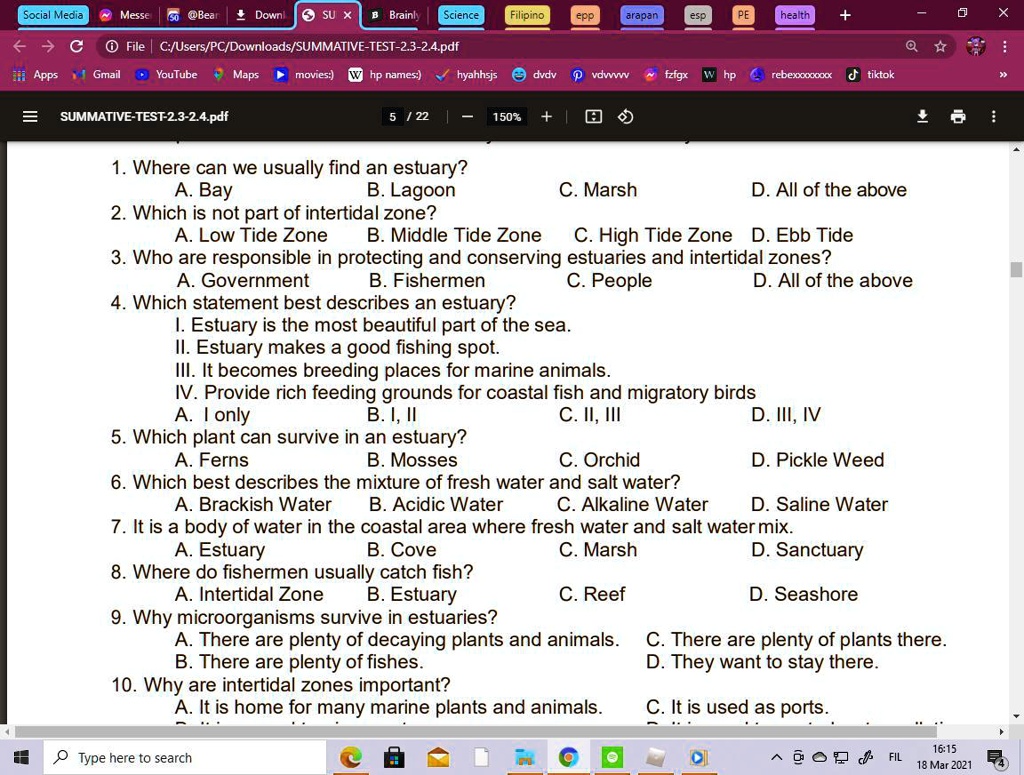
Task: Open the YouTube bookmark icon
Action: click(x=144, y=74)
